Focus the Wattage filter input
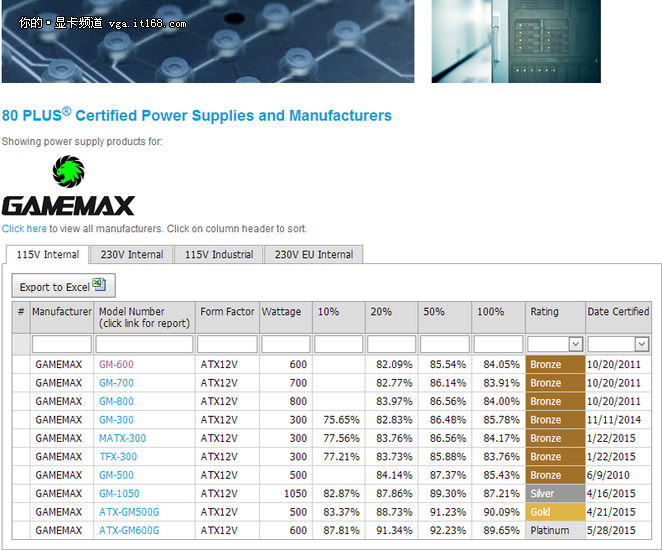The image size is (662, 550). 286,344
